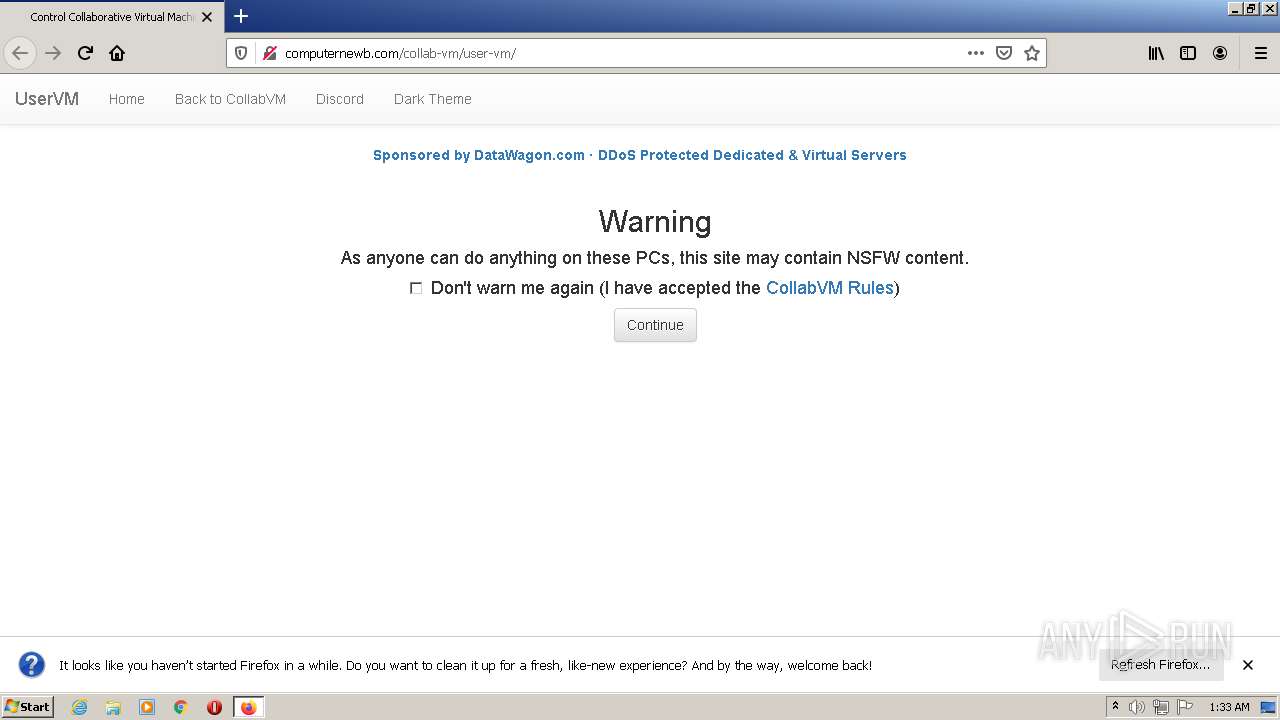Viewport: 1280px width, 720px height.
Task: Go forward with the forward arrow
Action: pos(53,53)
